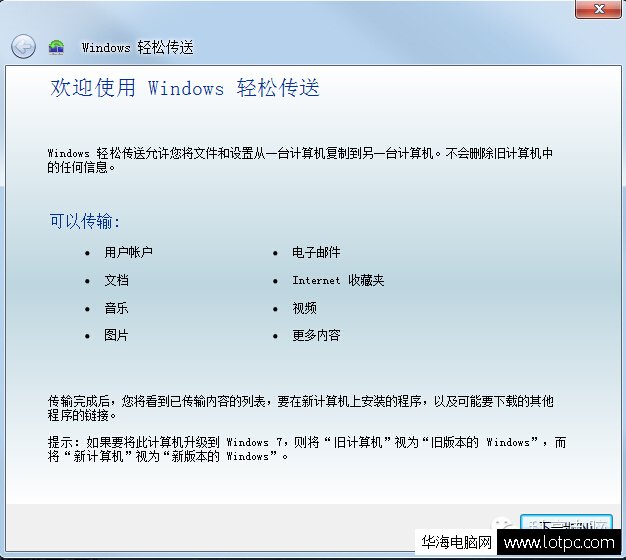Select the list item '电子邮件'

click(x=316, y=252)
